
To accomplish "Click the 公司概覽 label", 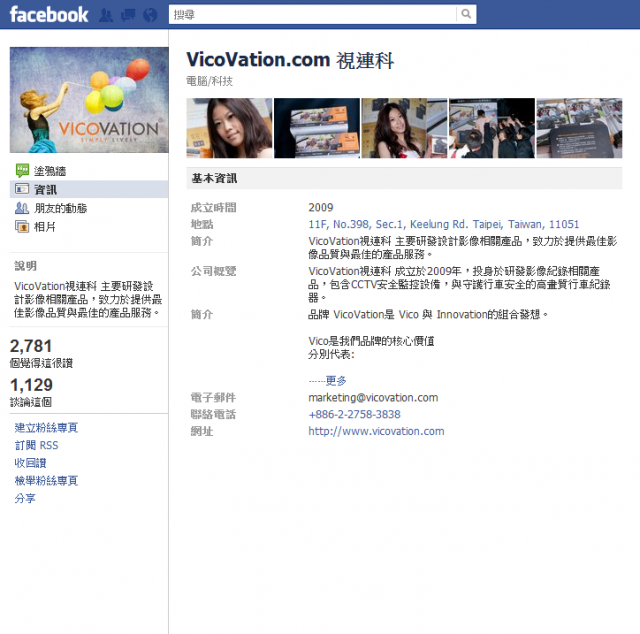I will (x=213, y=271).
